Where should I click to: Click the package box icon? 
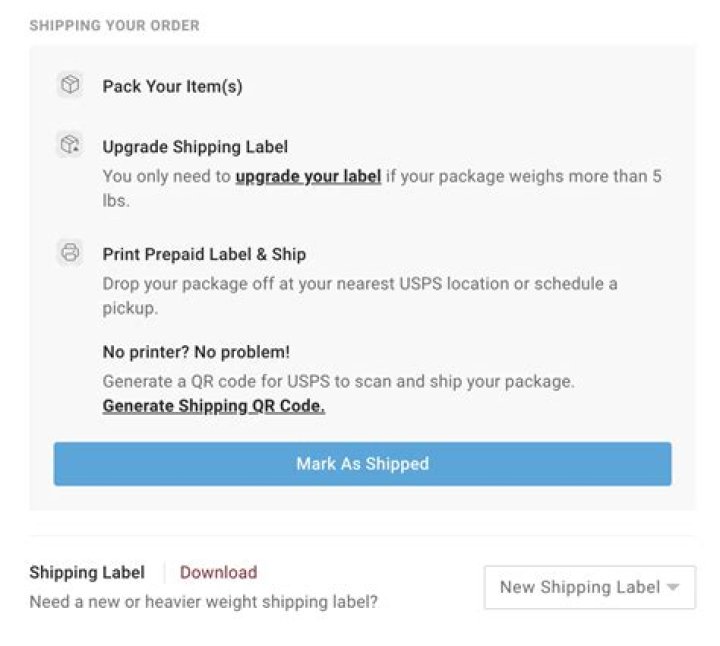(70, 86)
